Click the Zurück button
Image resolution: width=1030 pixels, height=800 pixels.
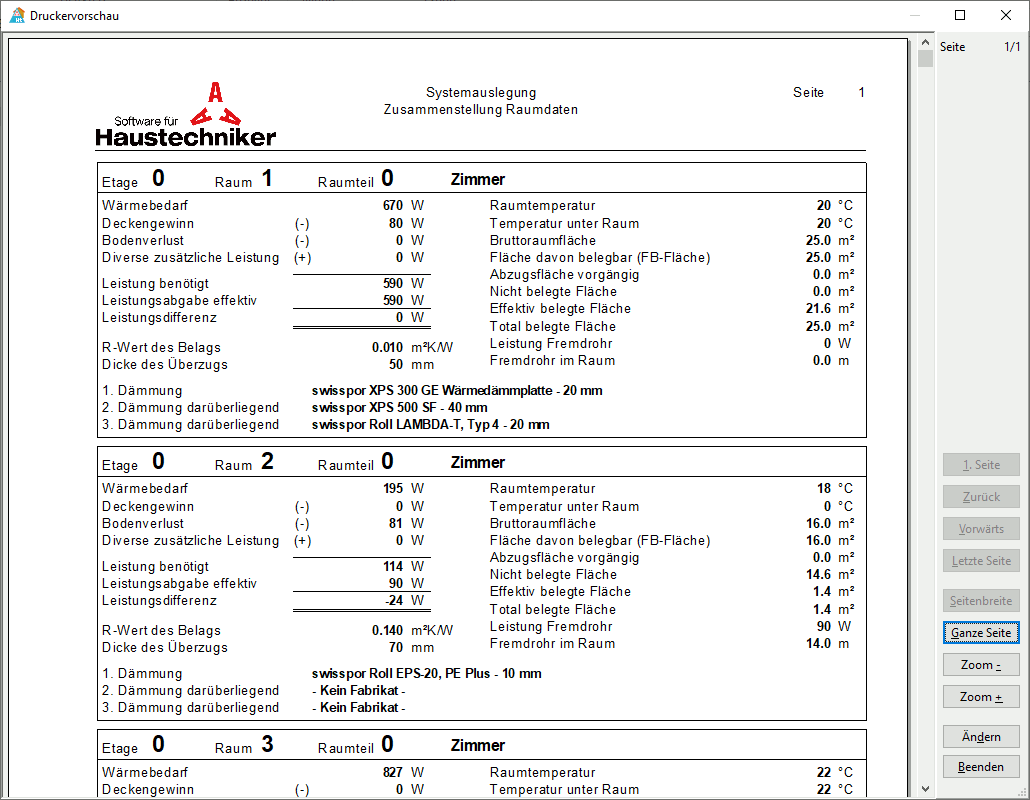981,497
